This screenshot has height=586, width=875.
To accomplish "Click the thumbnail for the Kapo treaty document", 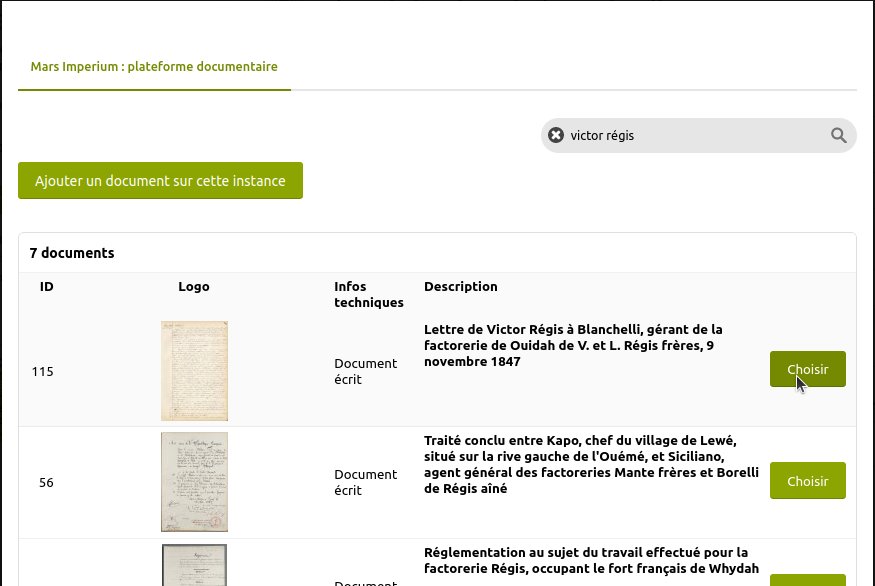I will click(x=194, y=482).
